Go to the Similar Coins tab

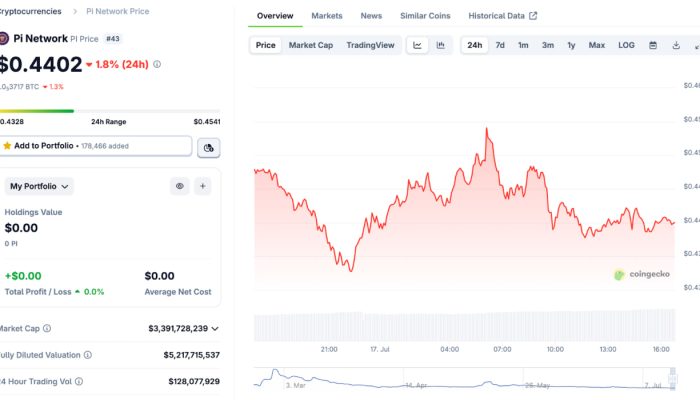pyautogui.click(x=425, y=16)
